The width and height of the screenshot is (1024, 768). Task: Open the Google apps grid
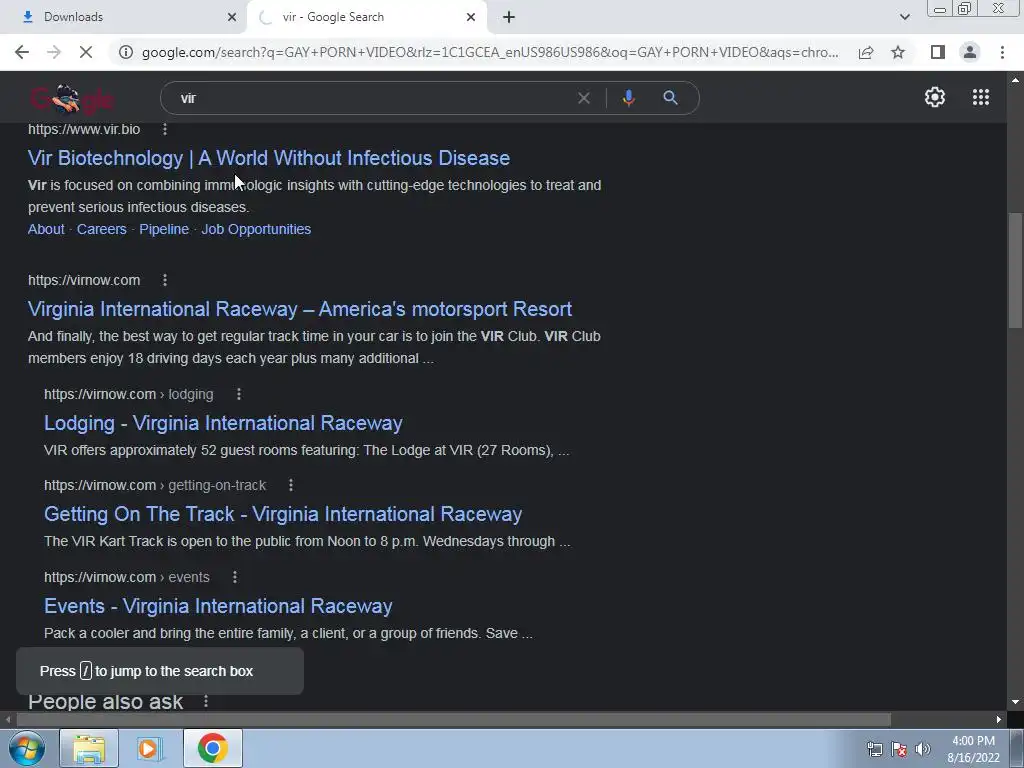(980, 97)
